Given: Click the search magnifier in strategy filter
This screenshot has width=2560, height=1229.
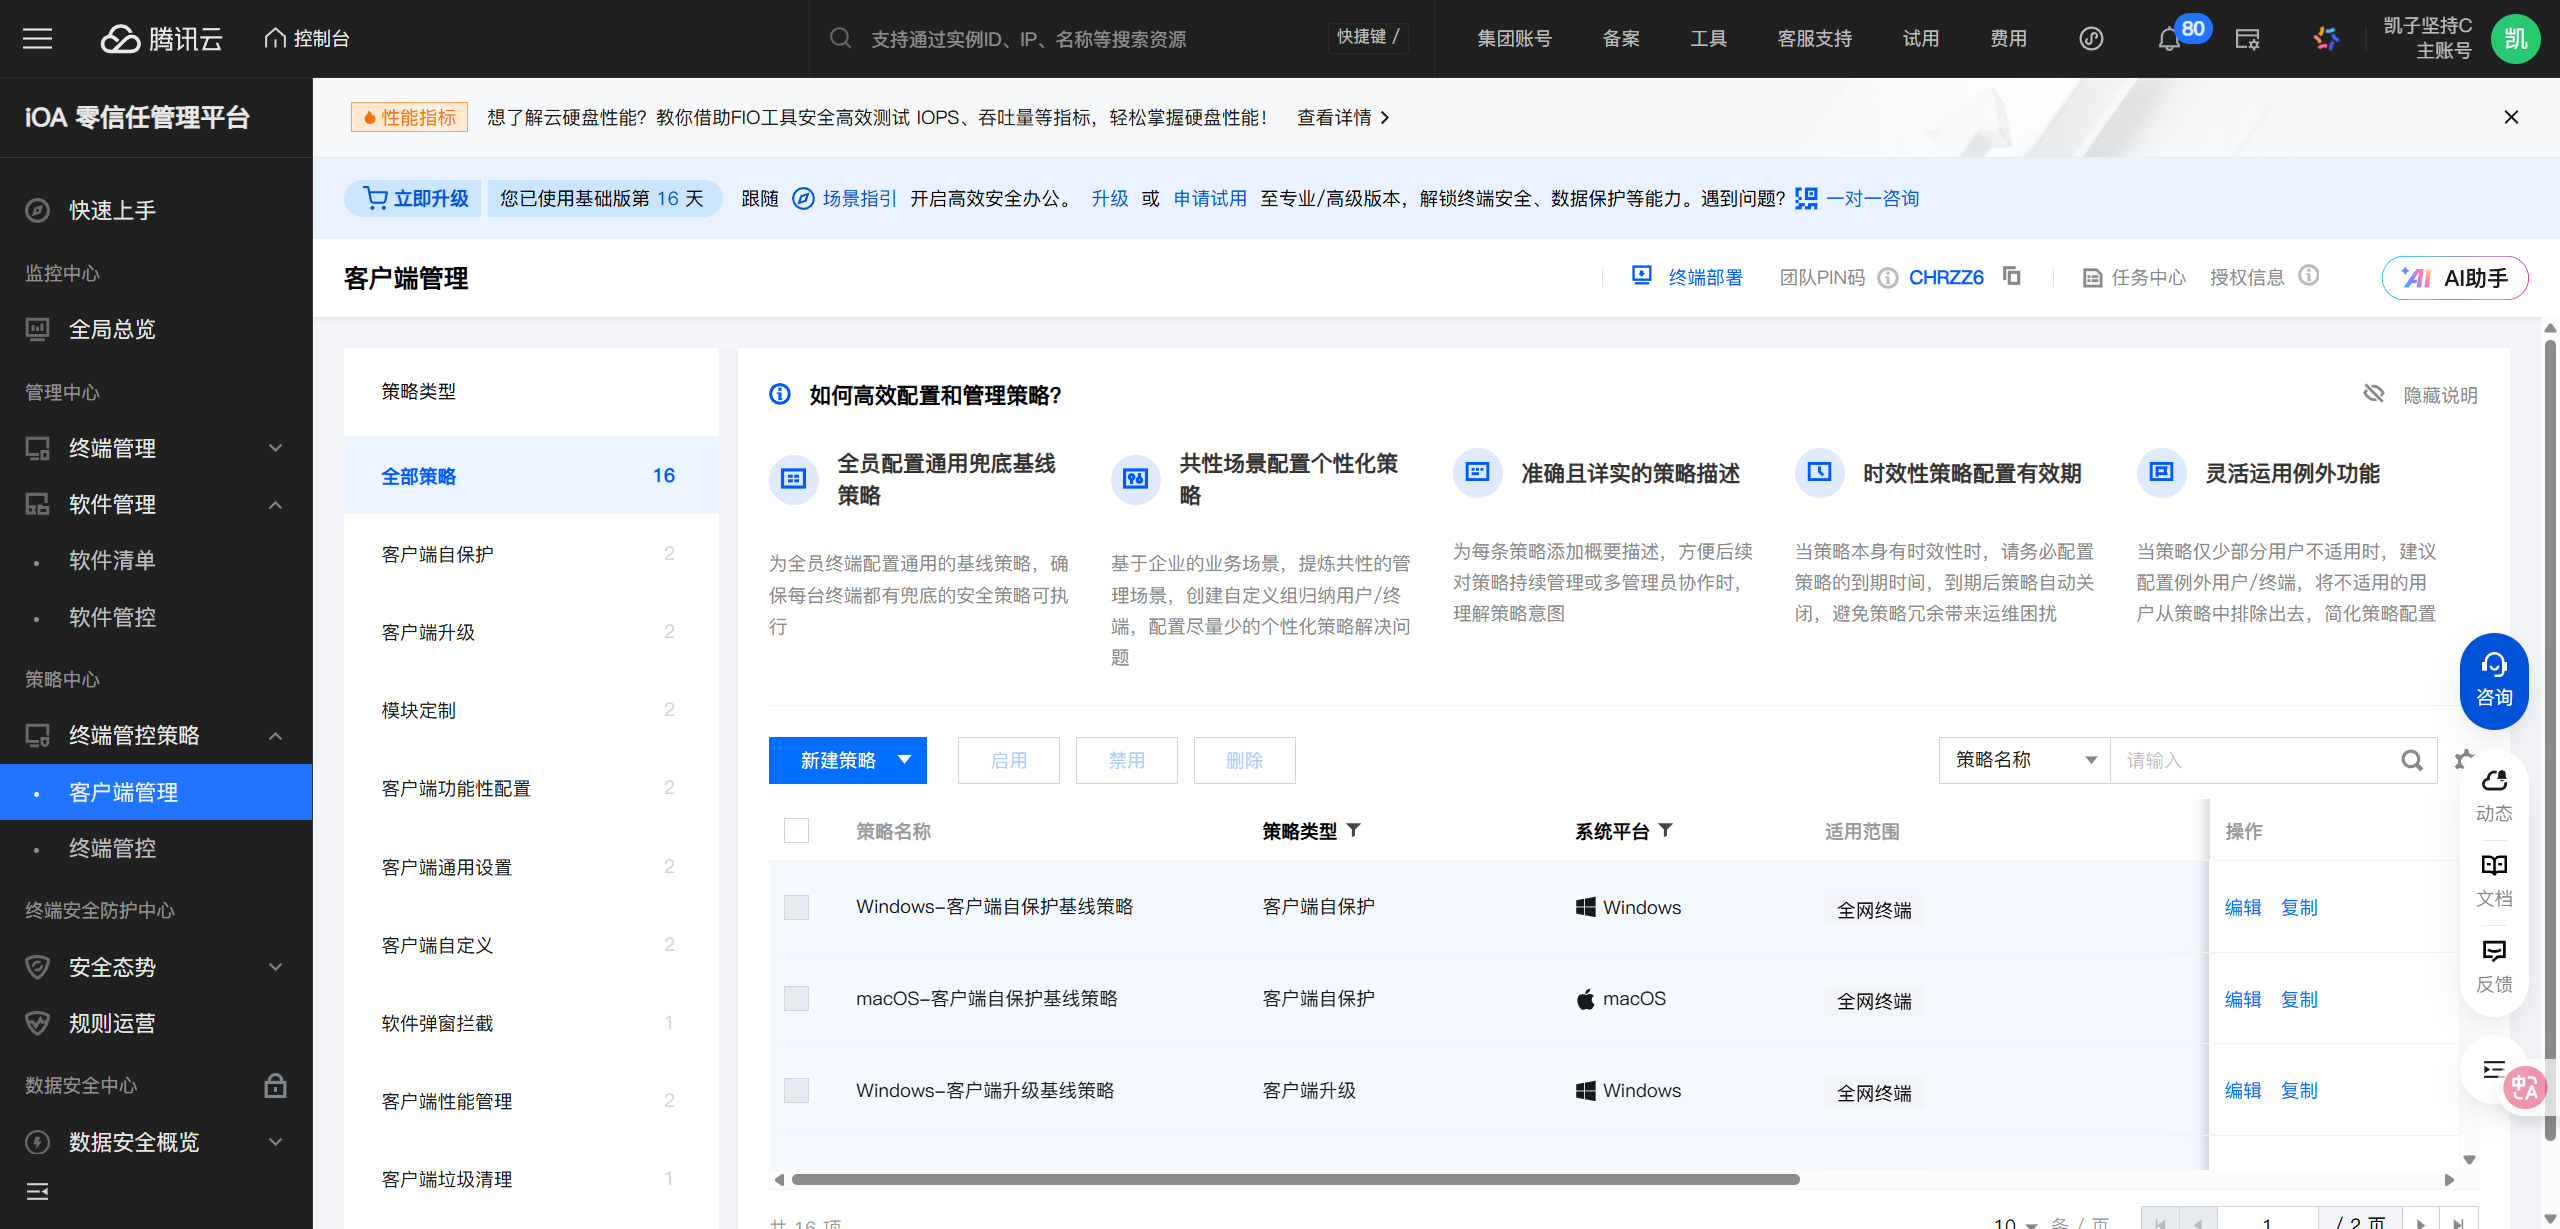Looking at the screenshot, I should pyautogui.click(x=2411, y=761).
